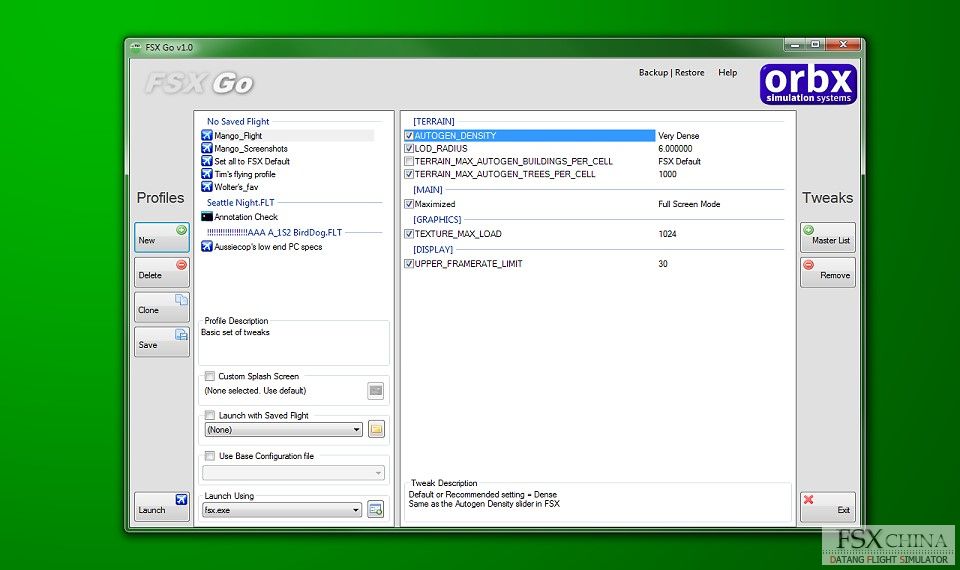Uncheck the AUTOGEN_DENSITY tweak
960x570 pixels.
click(x=409, y=135)
